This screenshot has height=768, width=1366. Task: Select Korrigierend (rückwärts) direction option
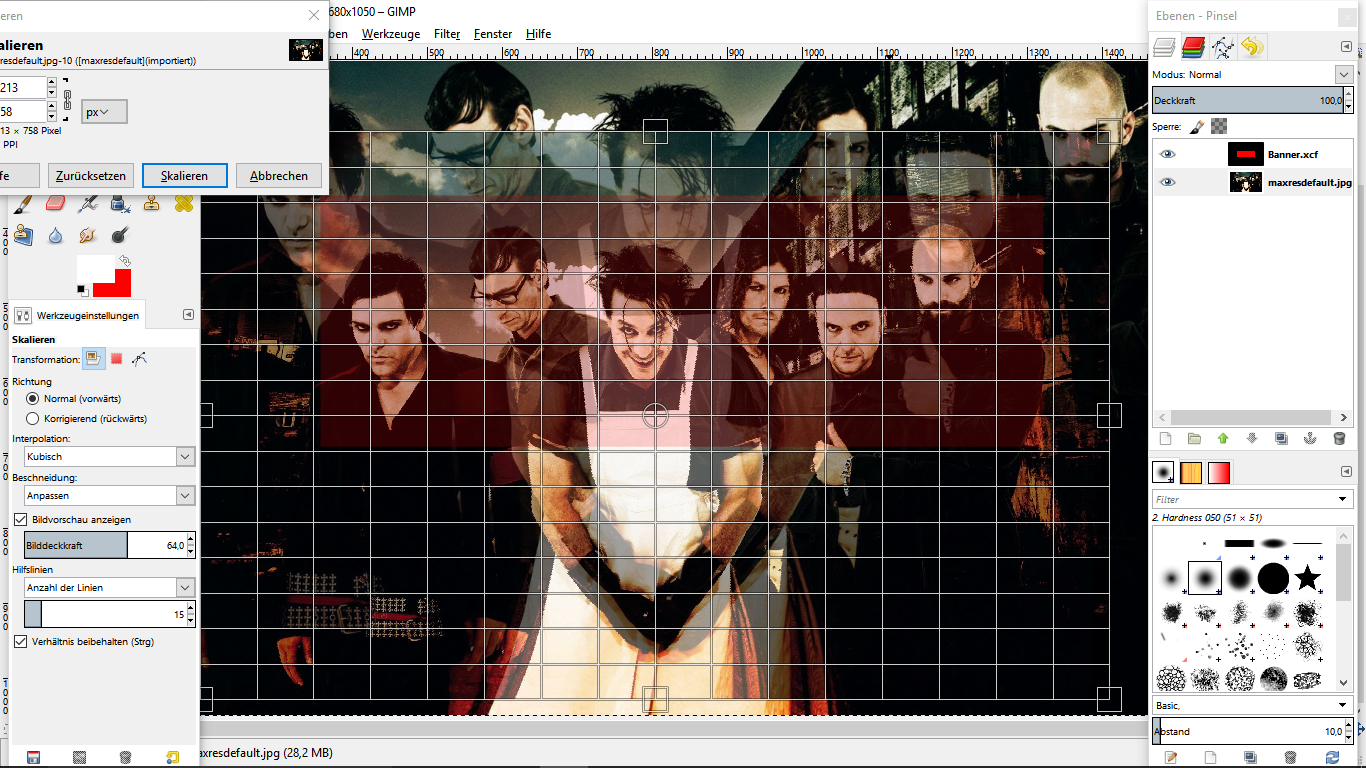(x=33, y=419)
